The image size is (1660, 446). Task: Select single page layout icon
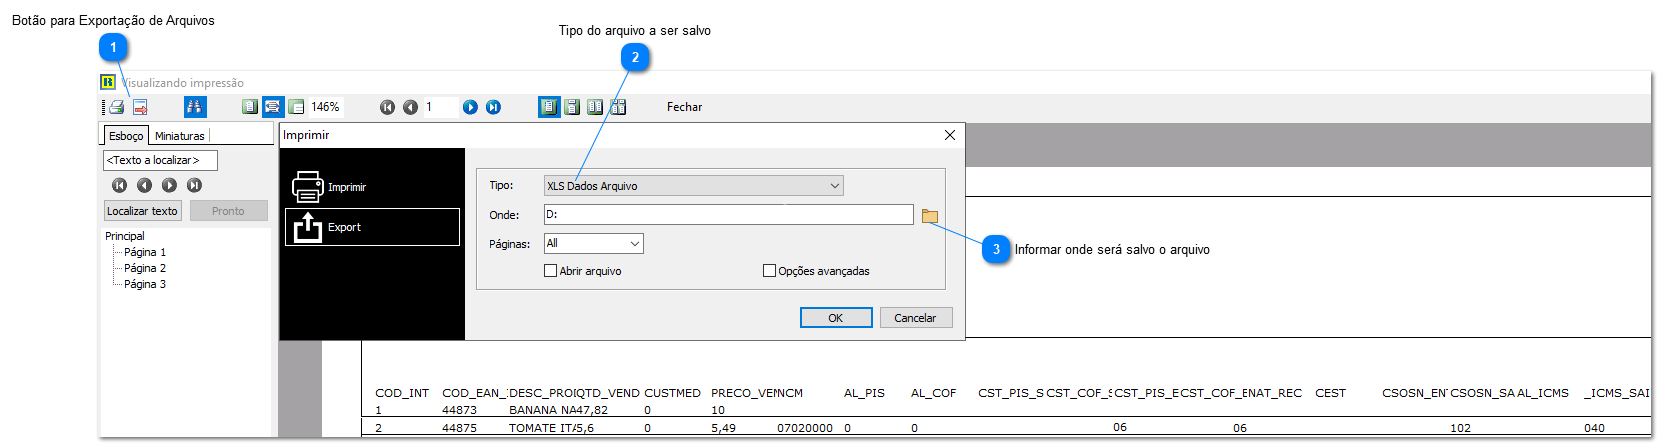549,107
